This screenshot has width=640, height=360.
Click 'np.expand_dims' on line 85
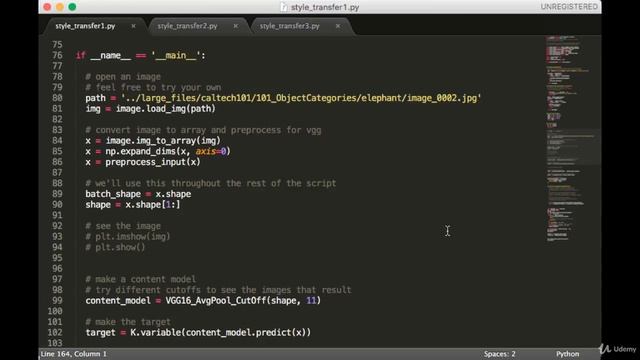pos(141,151)
